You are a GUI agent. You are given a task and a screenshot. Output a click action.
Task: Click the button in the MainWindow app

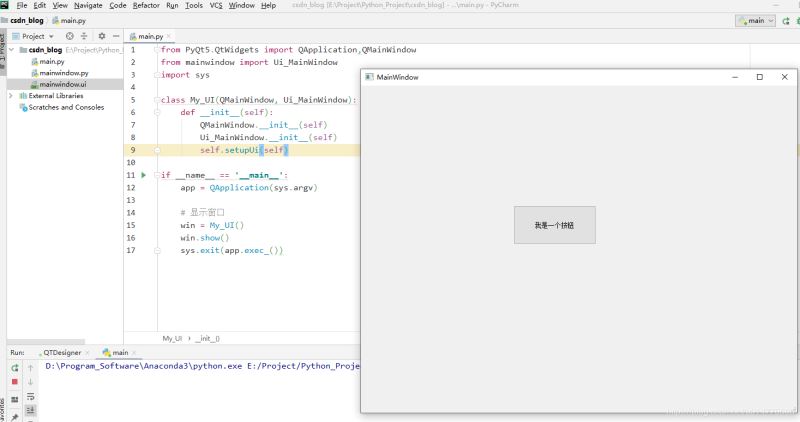point(554,225)
